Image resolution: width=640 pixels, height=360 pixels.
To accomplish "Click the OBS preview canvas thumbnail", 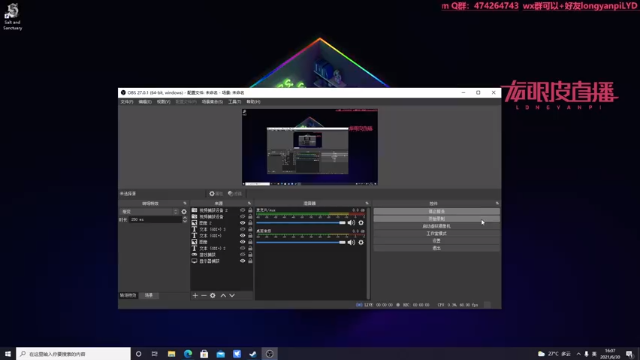I will pos(310,147).
